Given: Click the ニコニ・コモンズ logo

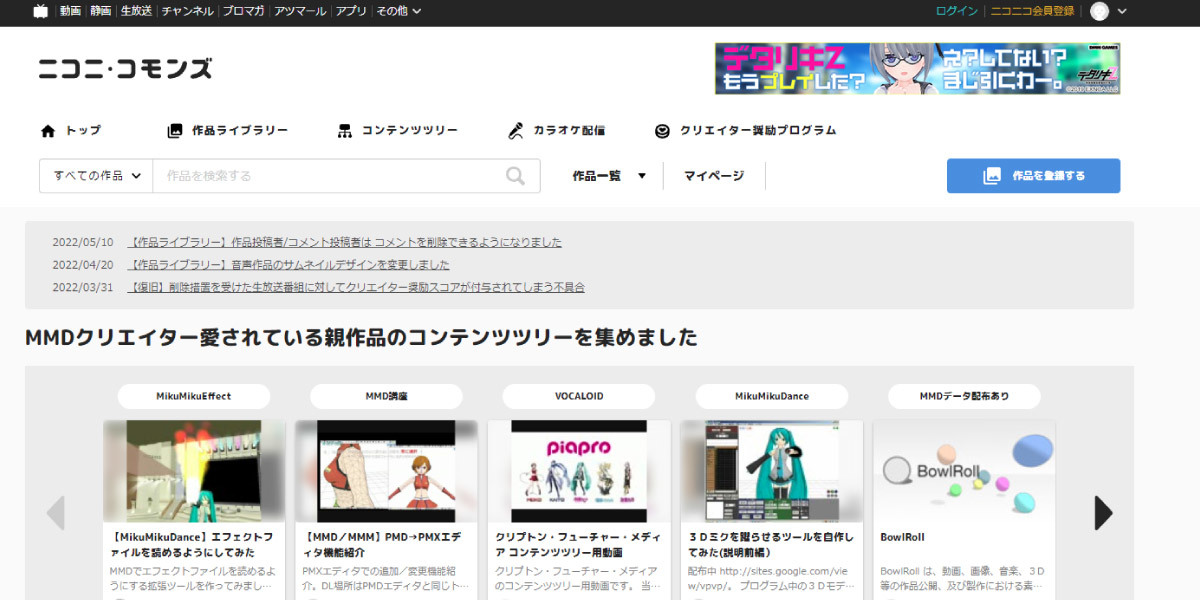Looking at the screenshot, I should 125,68.
